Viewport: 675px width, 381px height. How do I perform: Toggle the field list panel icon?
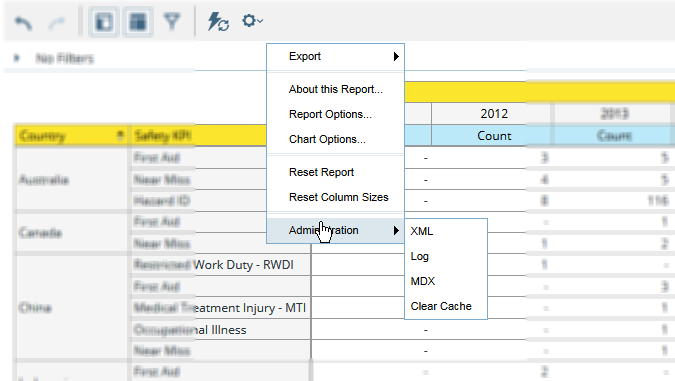coord(104,22)
